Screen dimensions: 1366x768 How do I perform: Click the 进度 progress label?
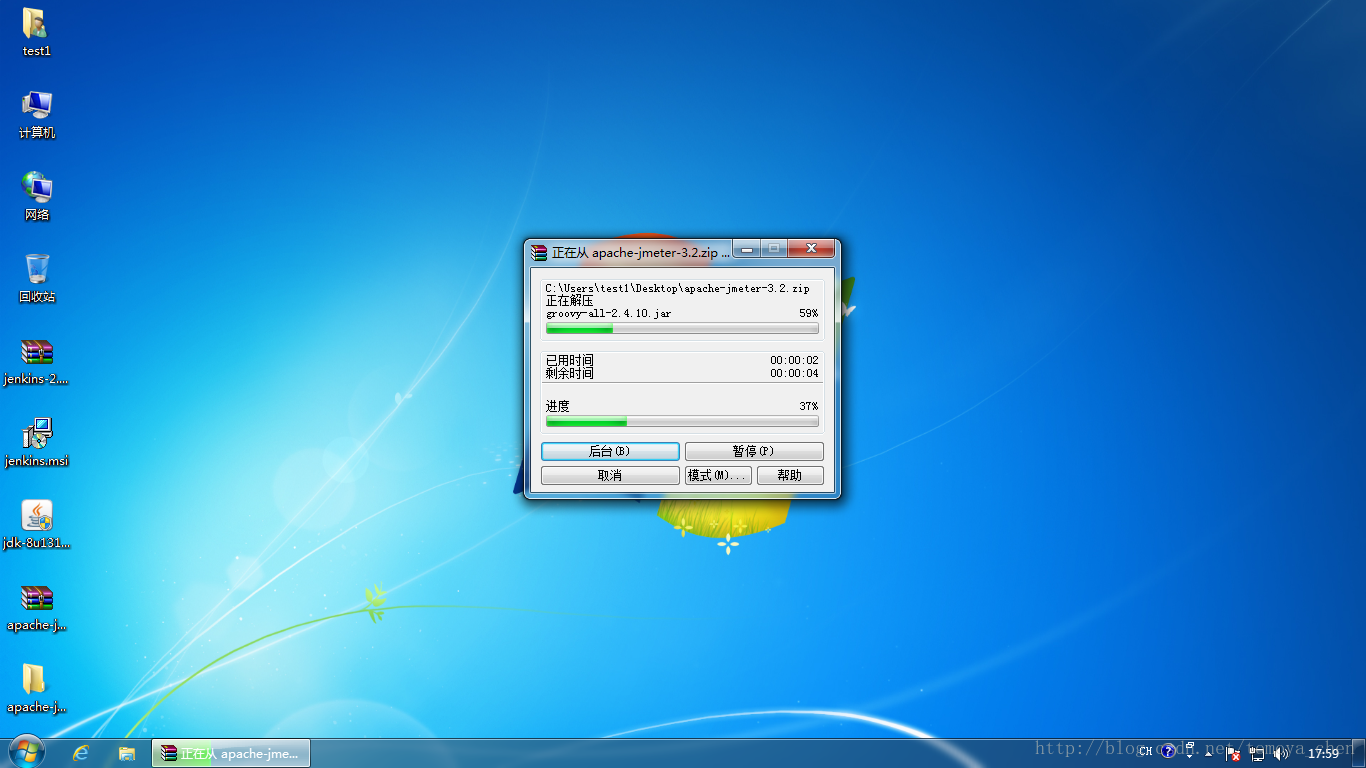(558, 406)
